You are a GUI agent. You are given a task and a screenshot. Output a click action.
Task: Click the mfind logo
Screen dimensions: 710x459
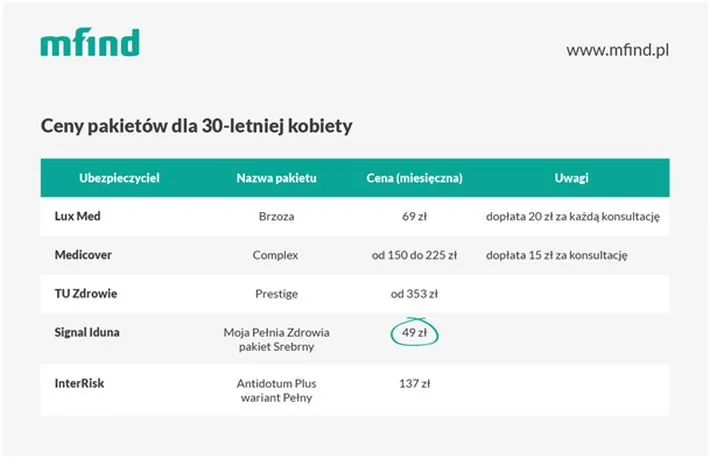90,42
